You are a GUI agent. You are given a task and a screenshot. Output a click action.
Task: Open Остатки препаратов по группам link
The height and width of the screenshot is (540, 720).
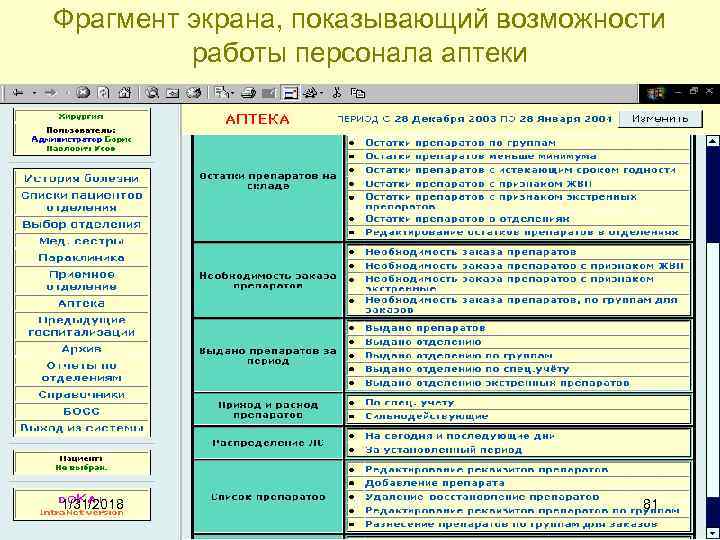tap(461, 143)
